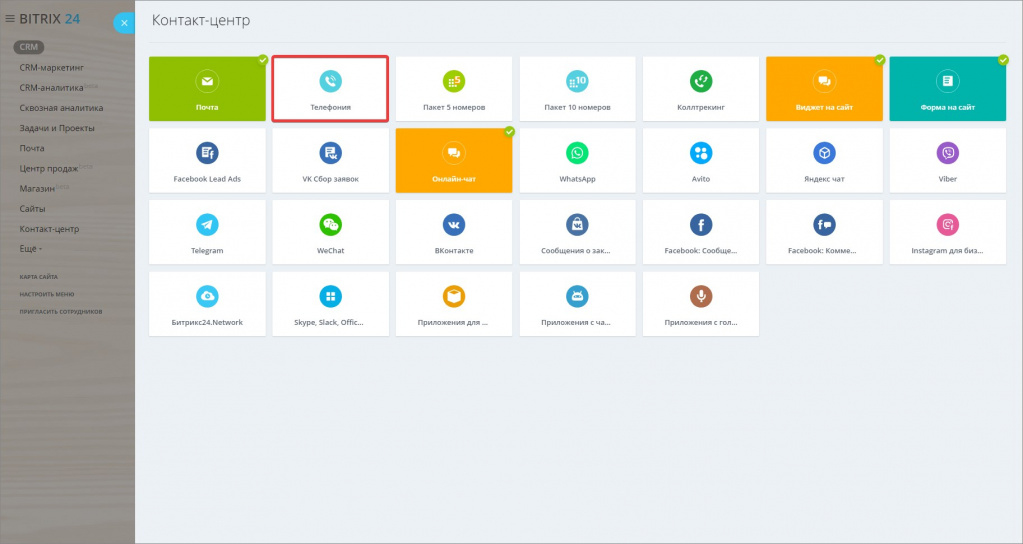Open Сайты in the sidebar

33,209
